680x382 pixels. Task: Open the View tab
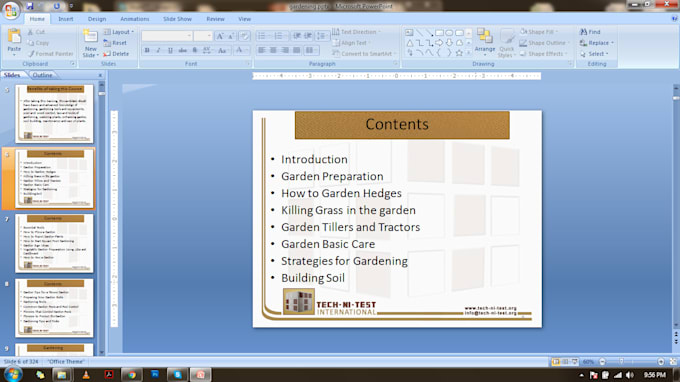coord(244,19)
